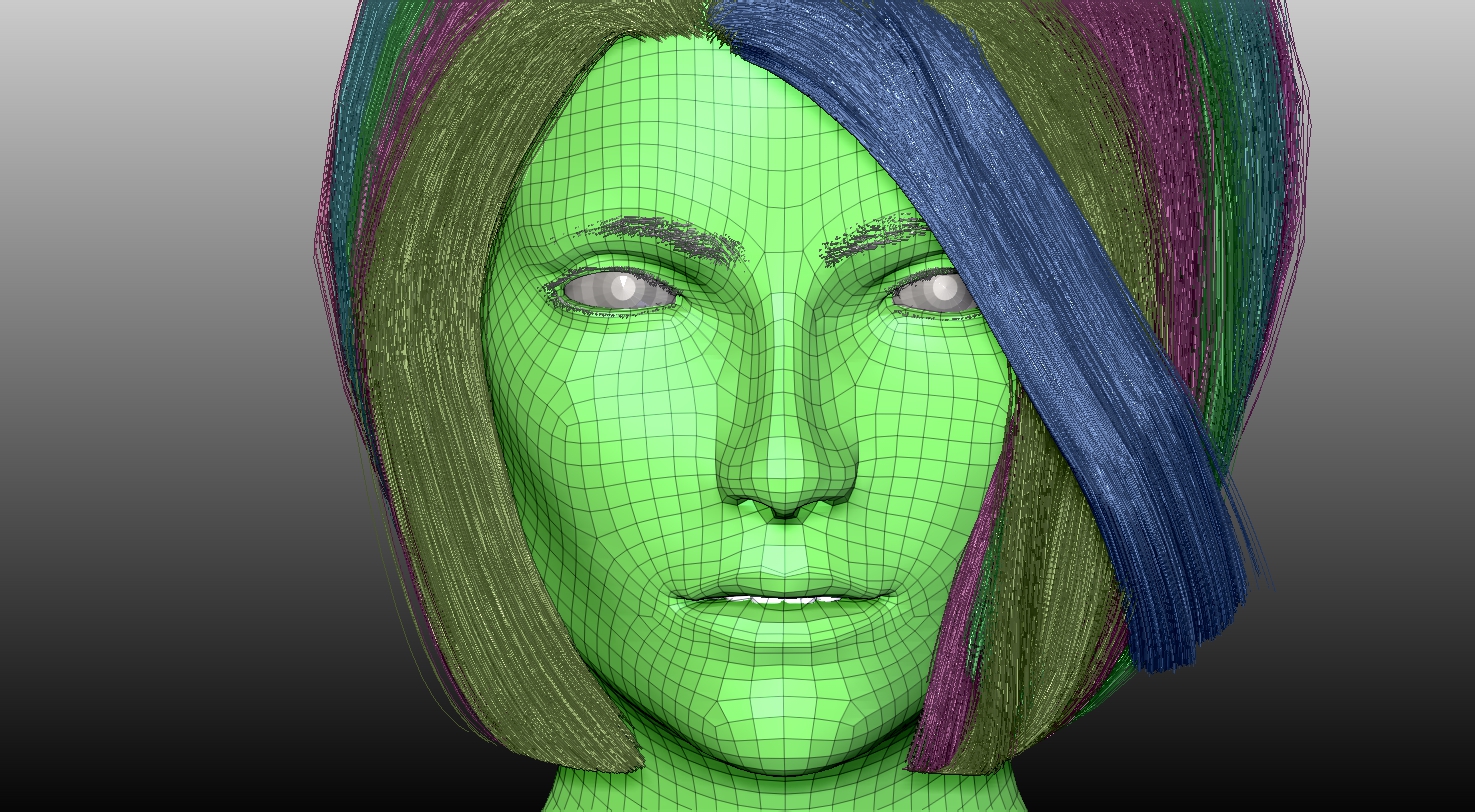Click the empty gray background at left
This screenshot has height=812, width=1475.
[150, 300]
